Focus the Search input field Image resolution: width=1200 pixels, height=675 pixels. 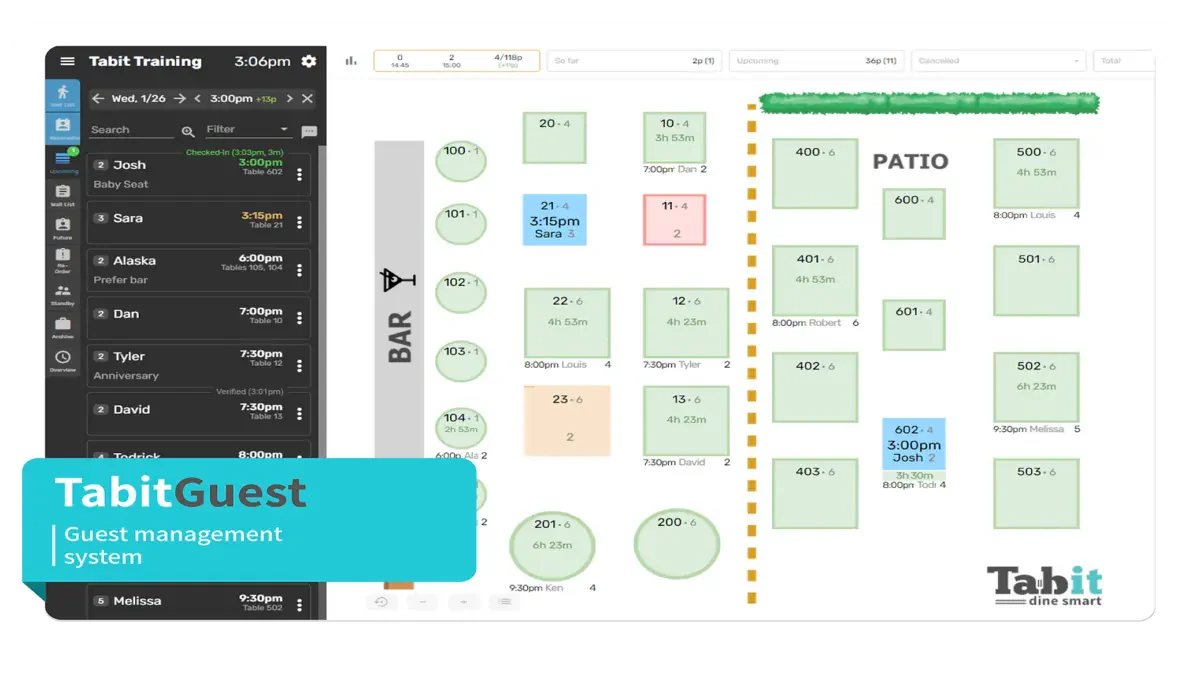coord(131,130)
